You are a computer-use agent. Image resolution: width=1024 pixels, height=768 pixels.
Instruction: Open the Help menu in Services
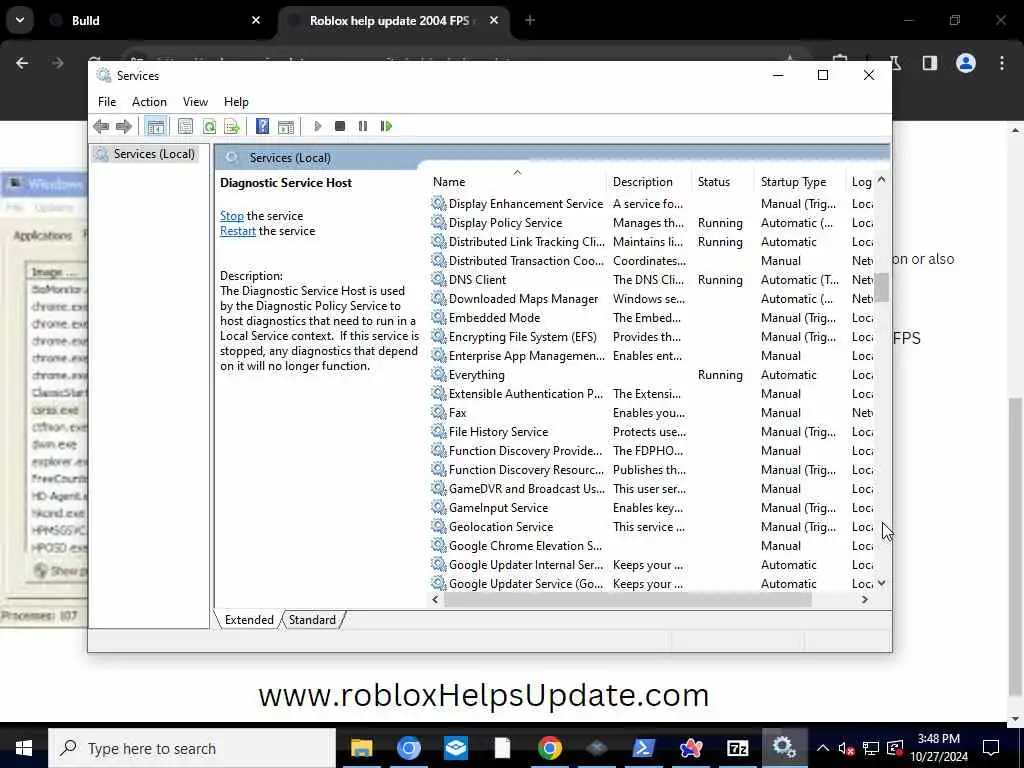click(236, 102)
